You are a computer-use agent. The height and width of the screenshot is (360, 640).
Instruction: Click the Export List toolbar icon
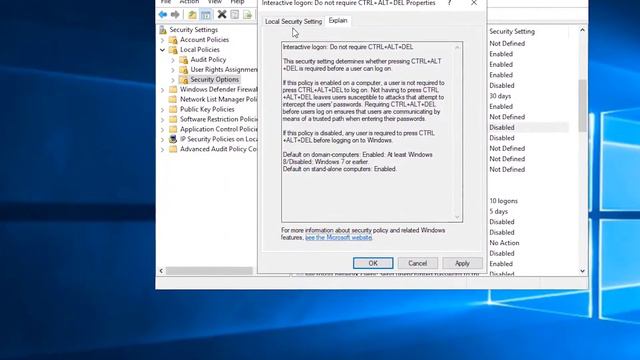click(247, 15)
